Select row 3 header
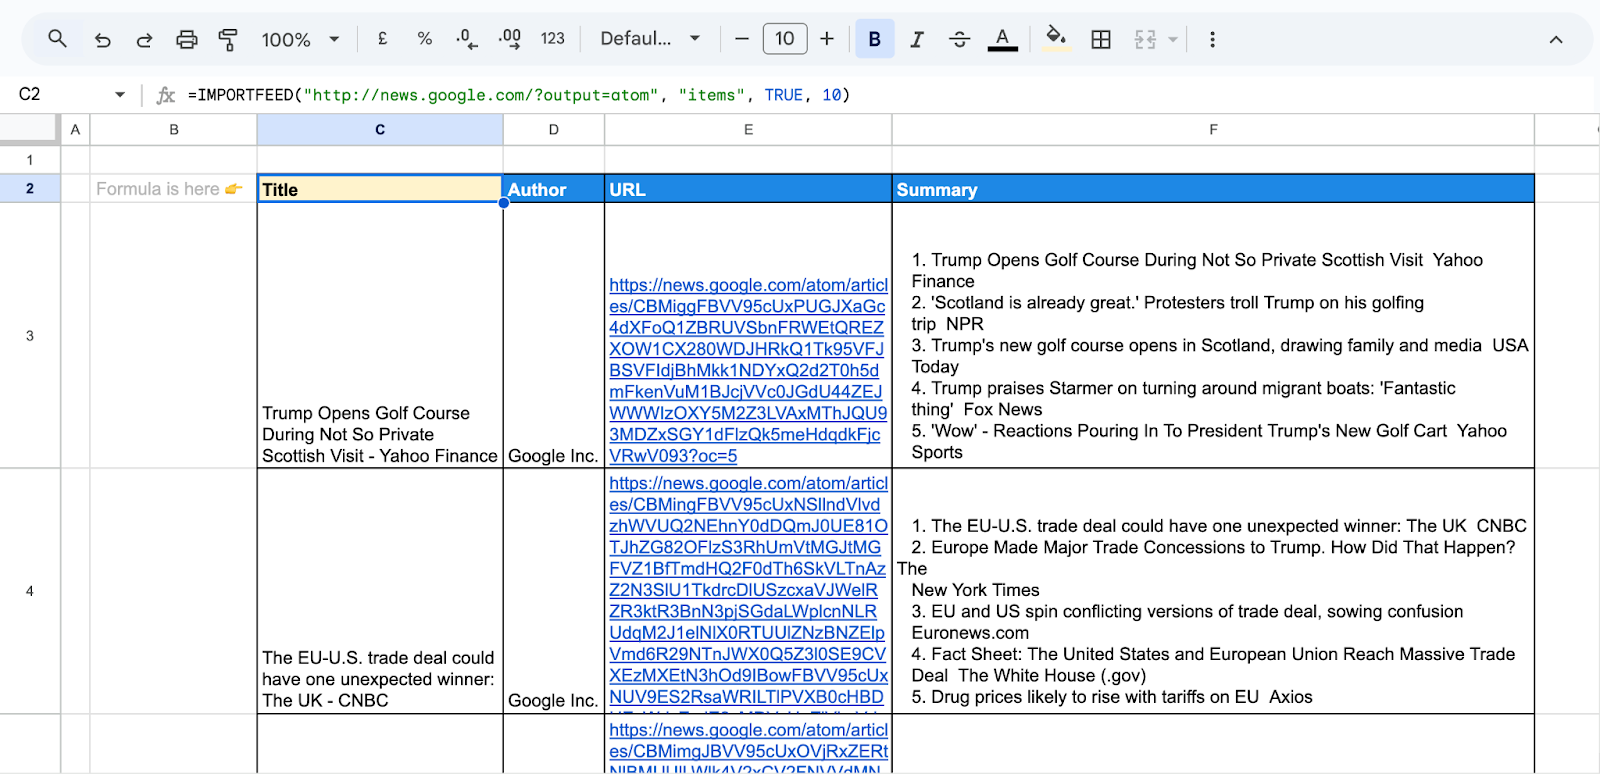The image size is (1600, 774). [30, 335]
